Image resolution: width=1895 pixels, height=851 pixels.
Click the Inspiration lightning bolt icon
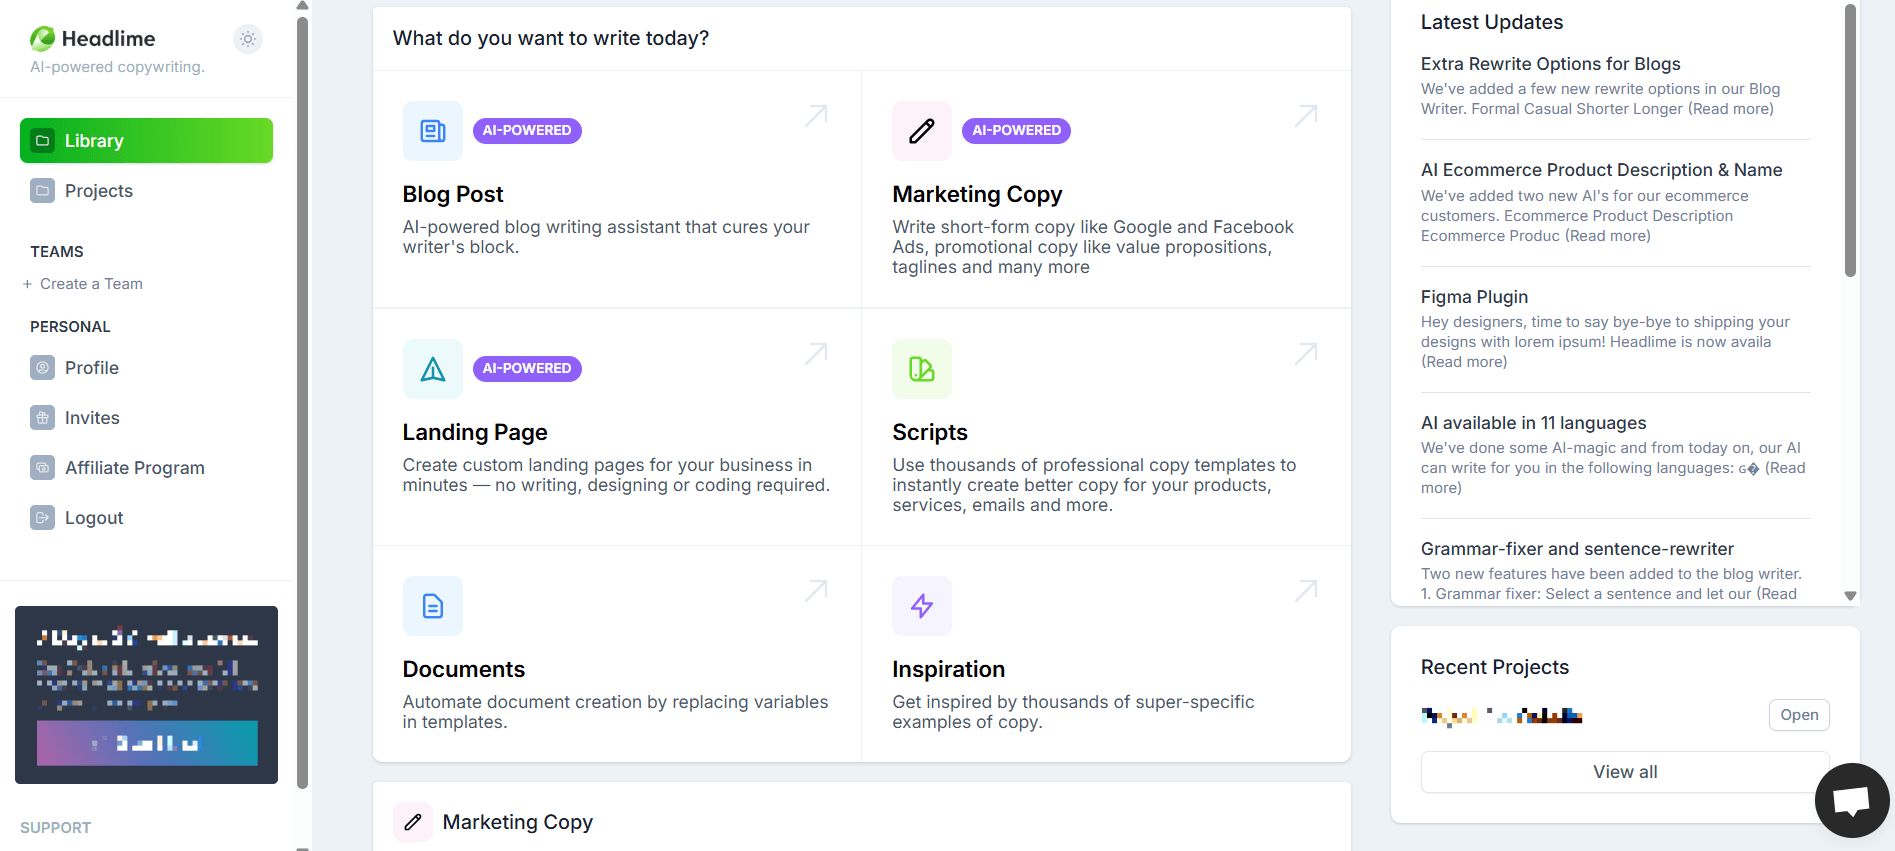pos(922,606)
